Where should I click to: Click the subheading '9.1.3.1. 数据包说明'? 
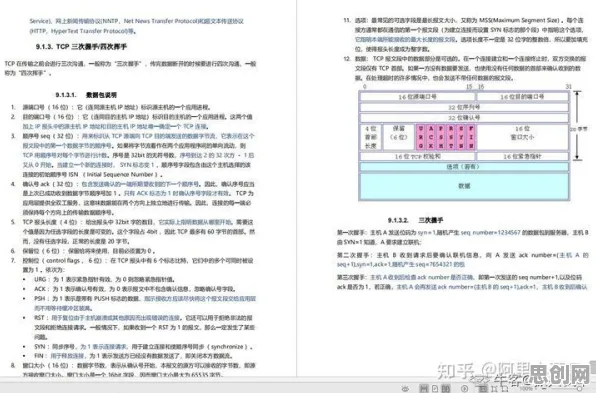(86, 95)
